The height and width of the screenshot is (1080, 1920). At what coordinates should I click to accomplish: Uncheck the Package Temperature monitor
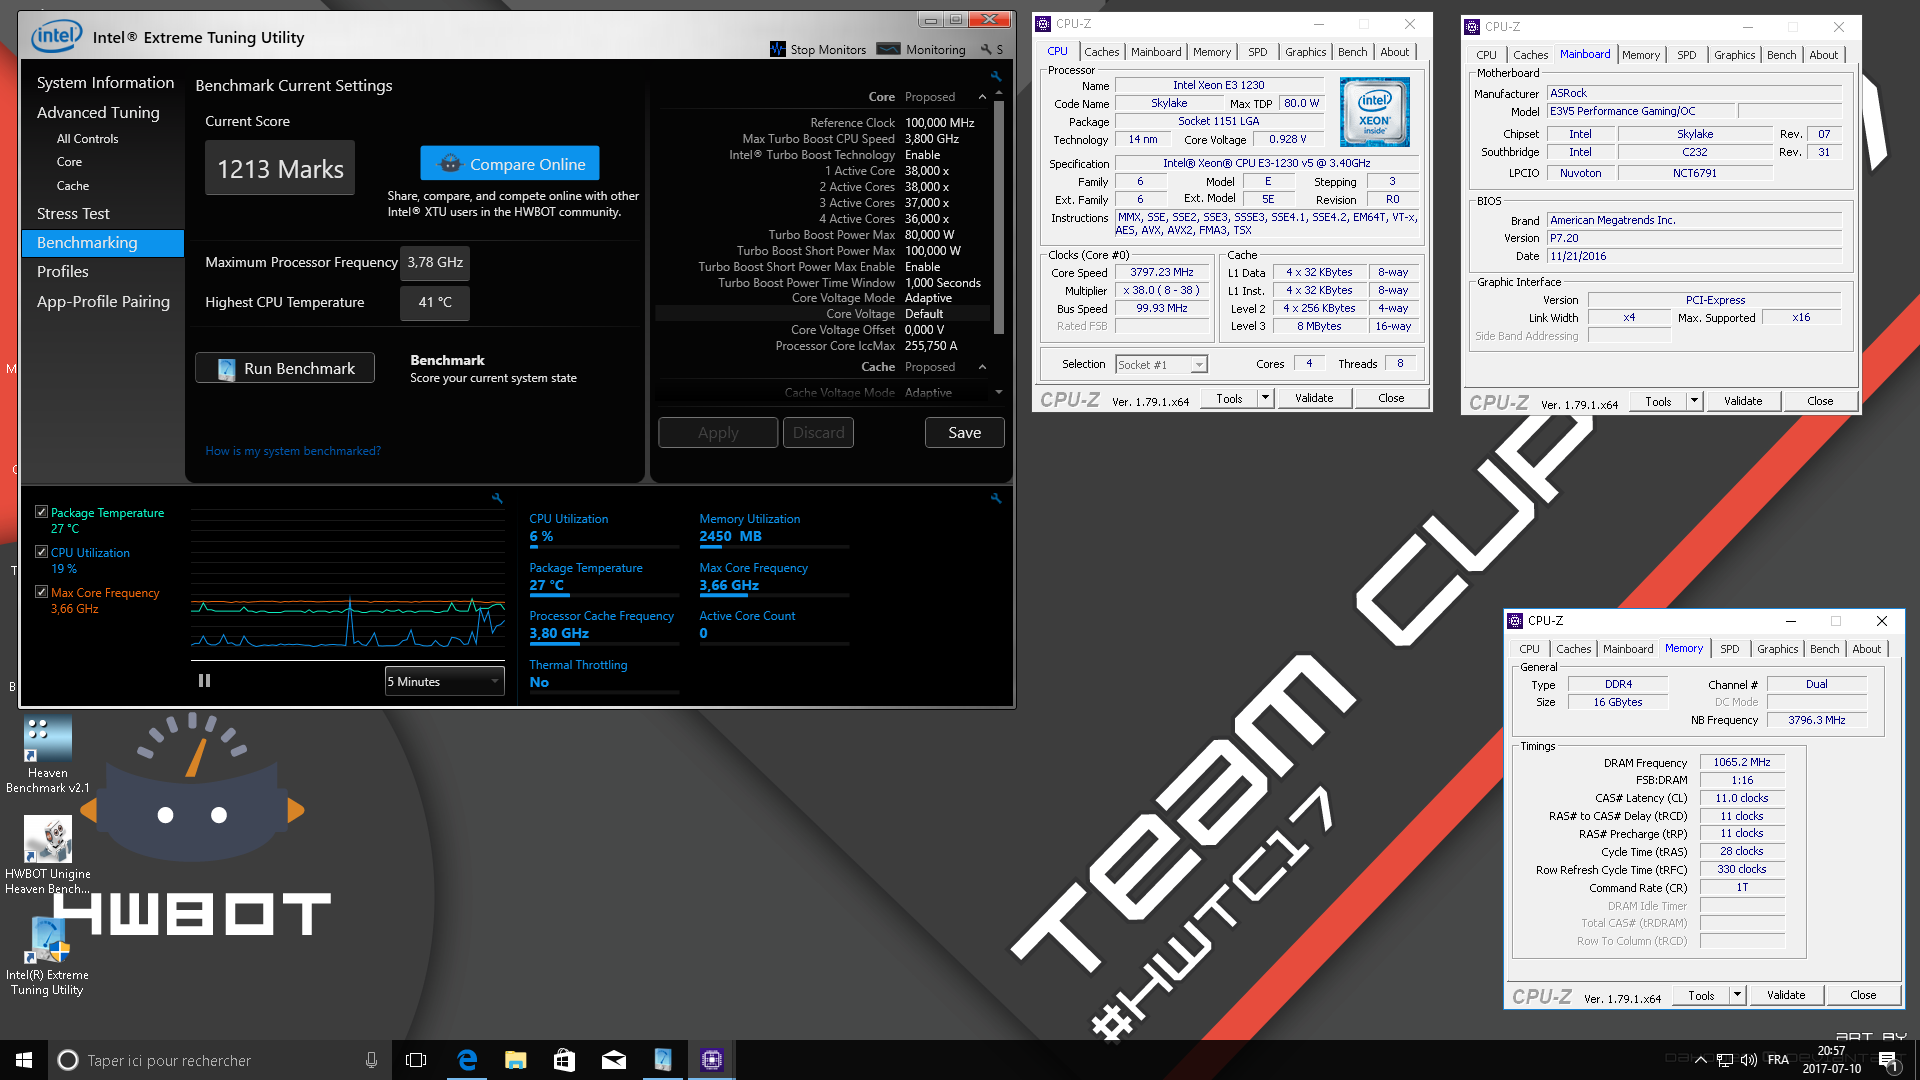click(41, 512)
